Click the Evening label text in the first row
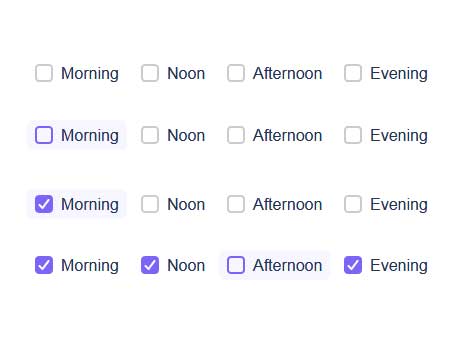459x360 pixels. click(x=399, y=74)
